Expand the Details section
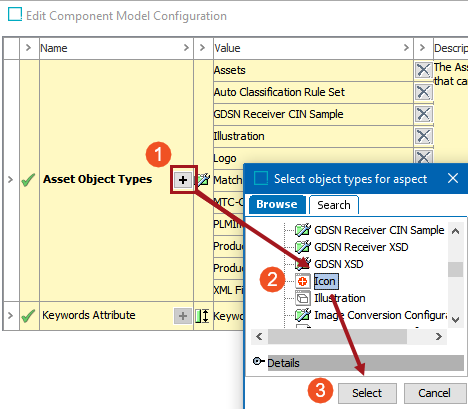This screenshot has width=468, height=409. pyautogui.click(x=258, y=361)
